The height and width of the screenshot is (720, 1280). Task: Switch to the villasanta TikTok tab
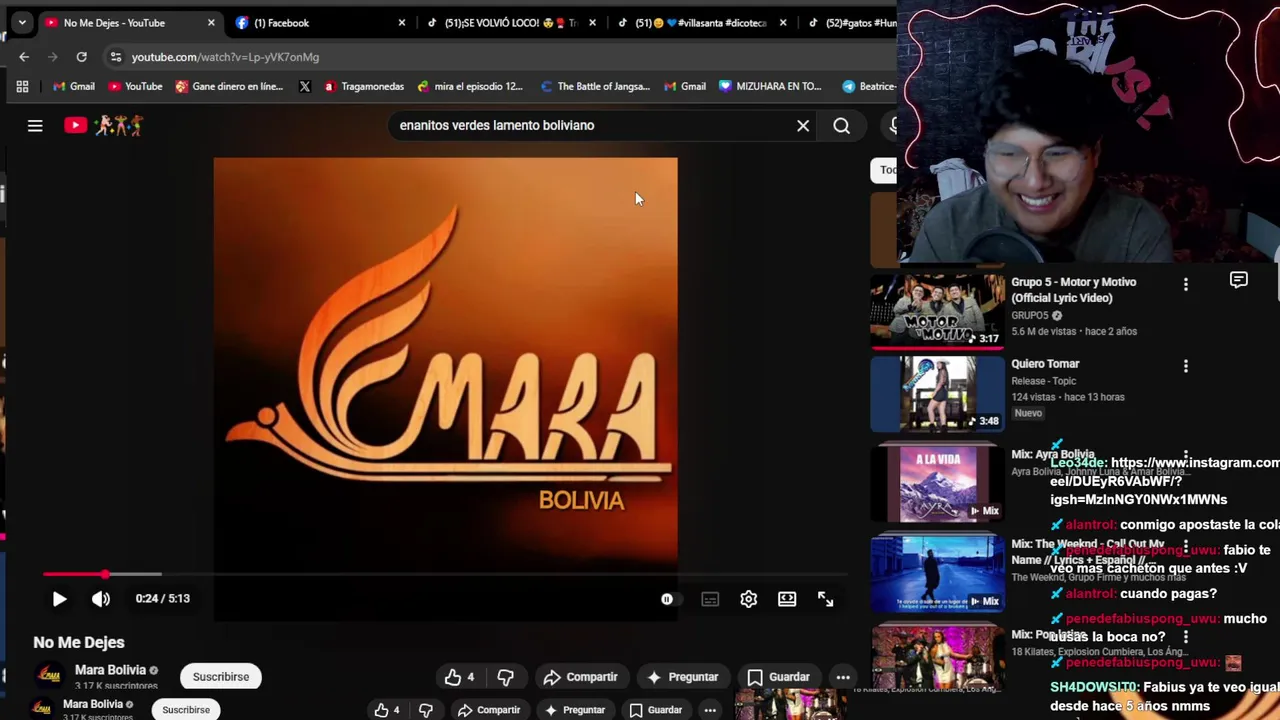(x=700, y=23)
